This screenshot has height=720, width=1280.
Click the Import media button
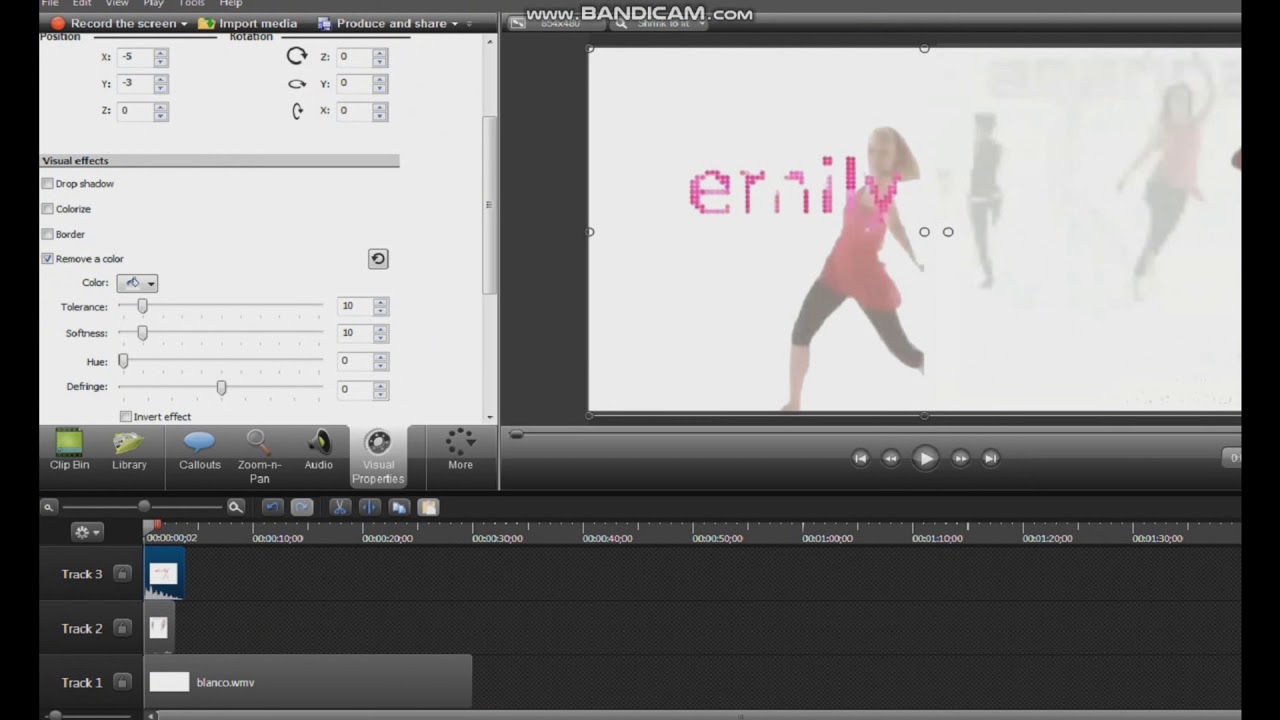point(247,23)
